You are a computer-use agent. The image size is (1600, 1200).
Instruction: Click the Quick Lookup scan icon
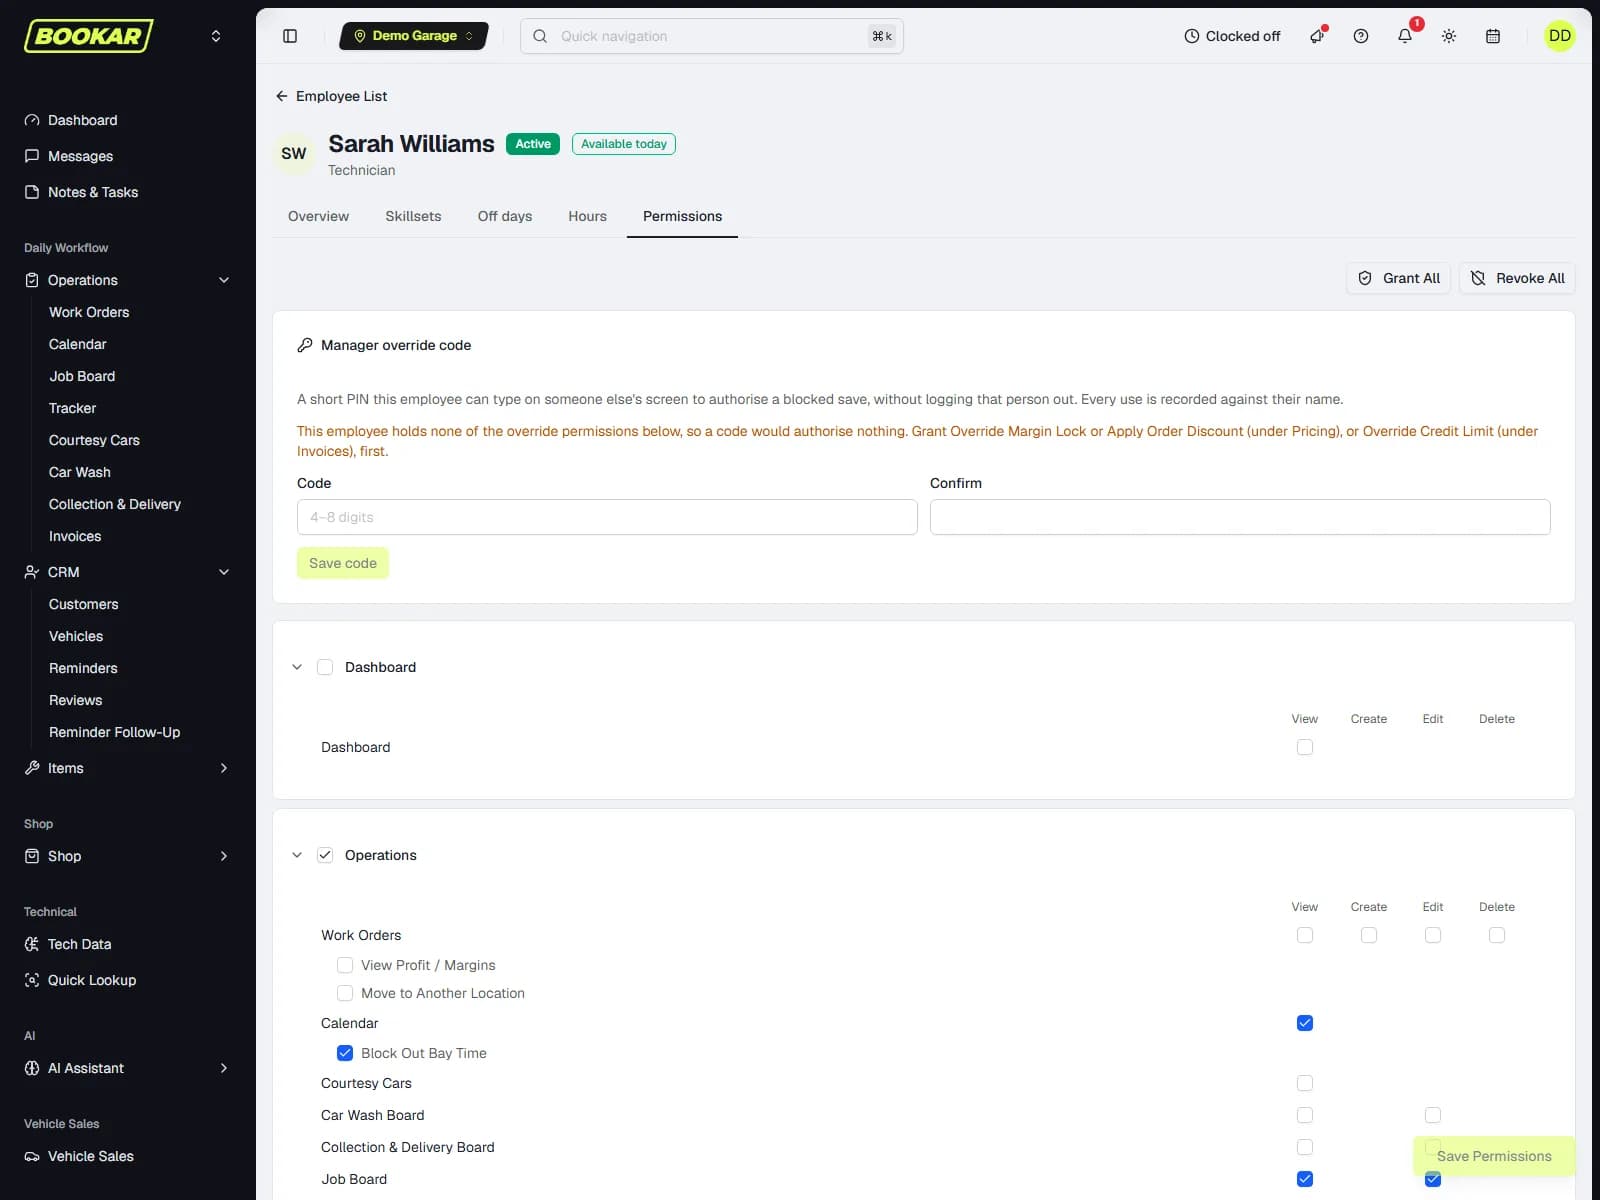click(x=32, y=980)
